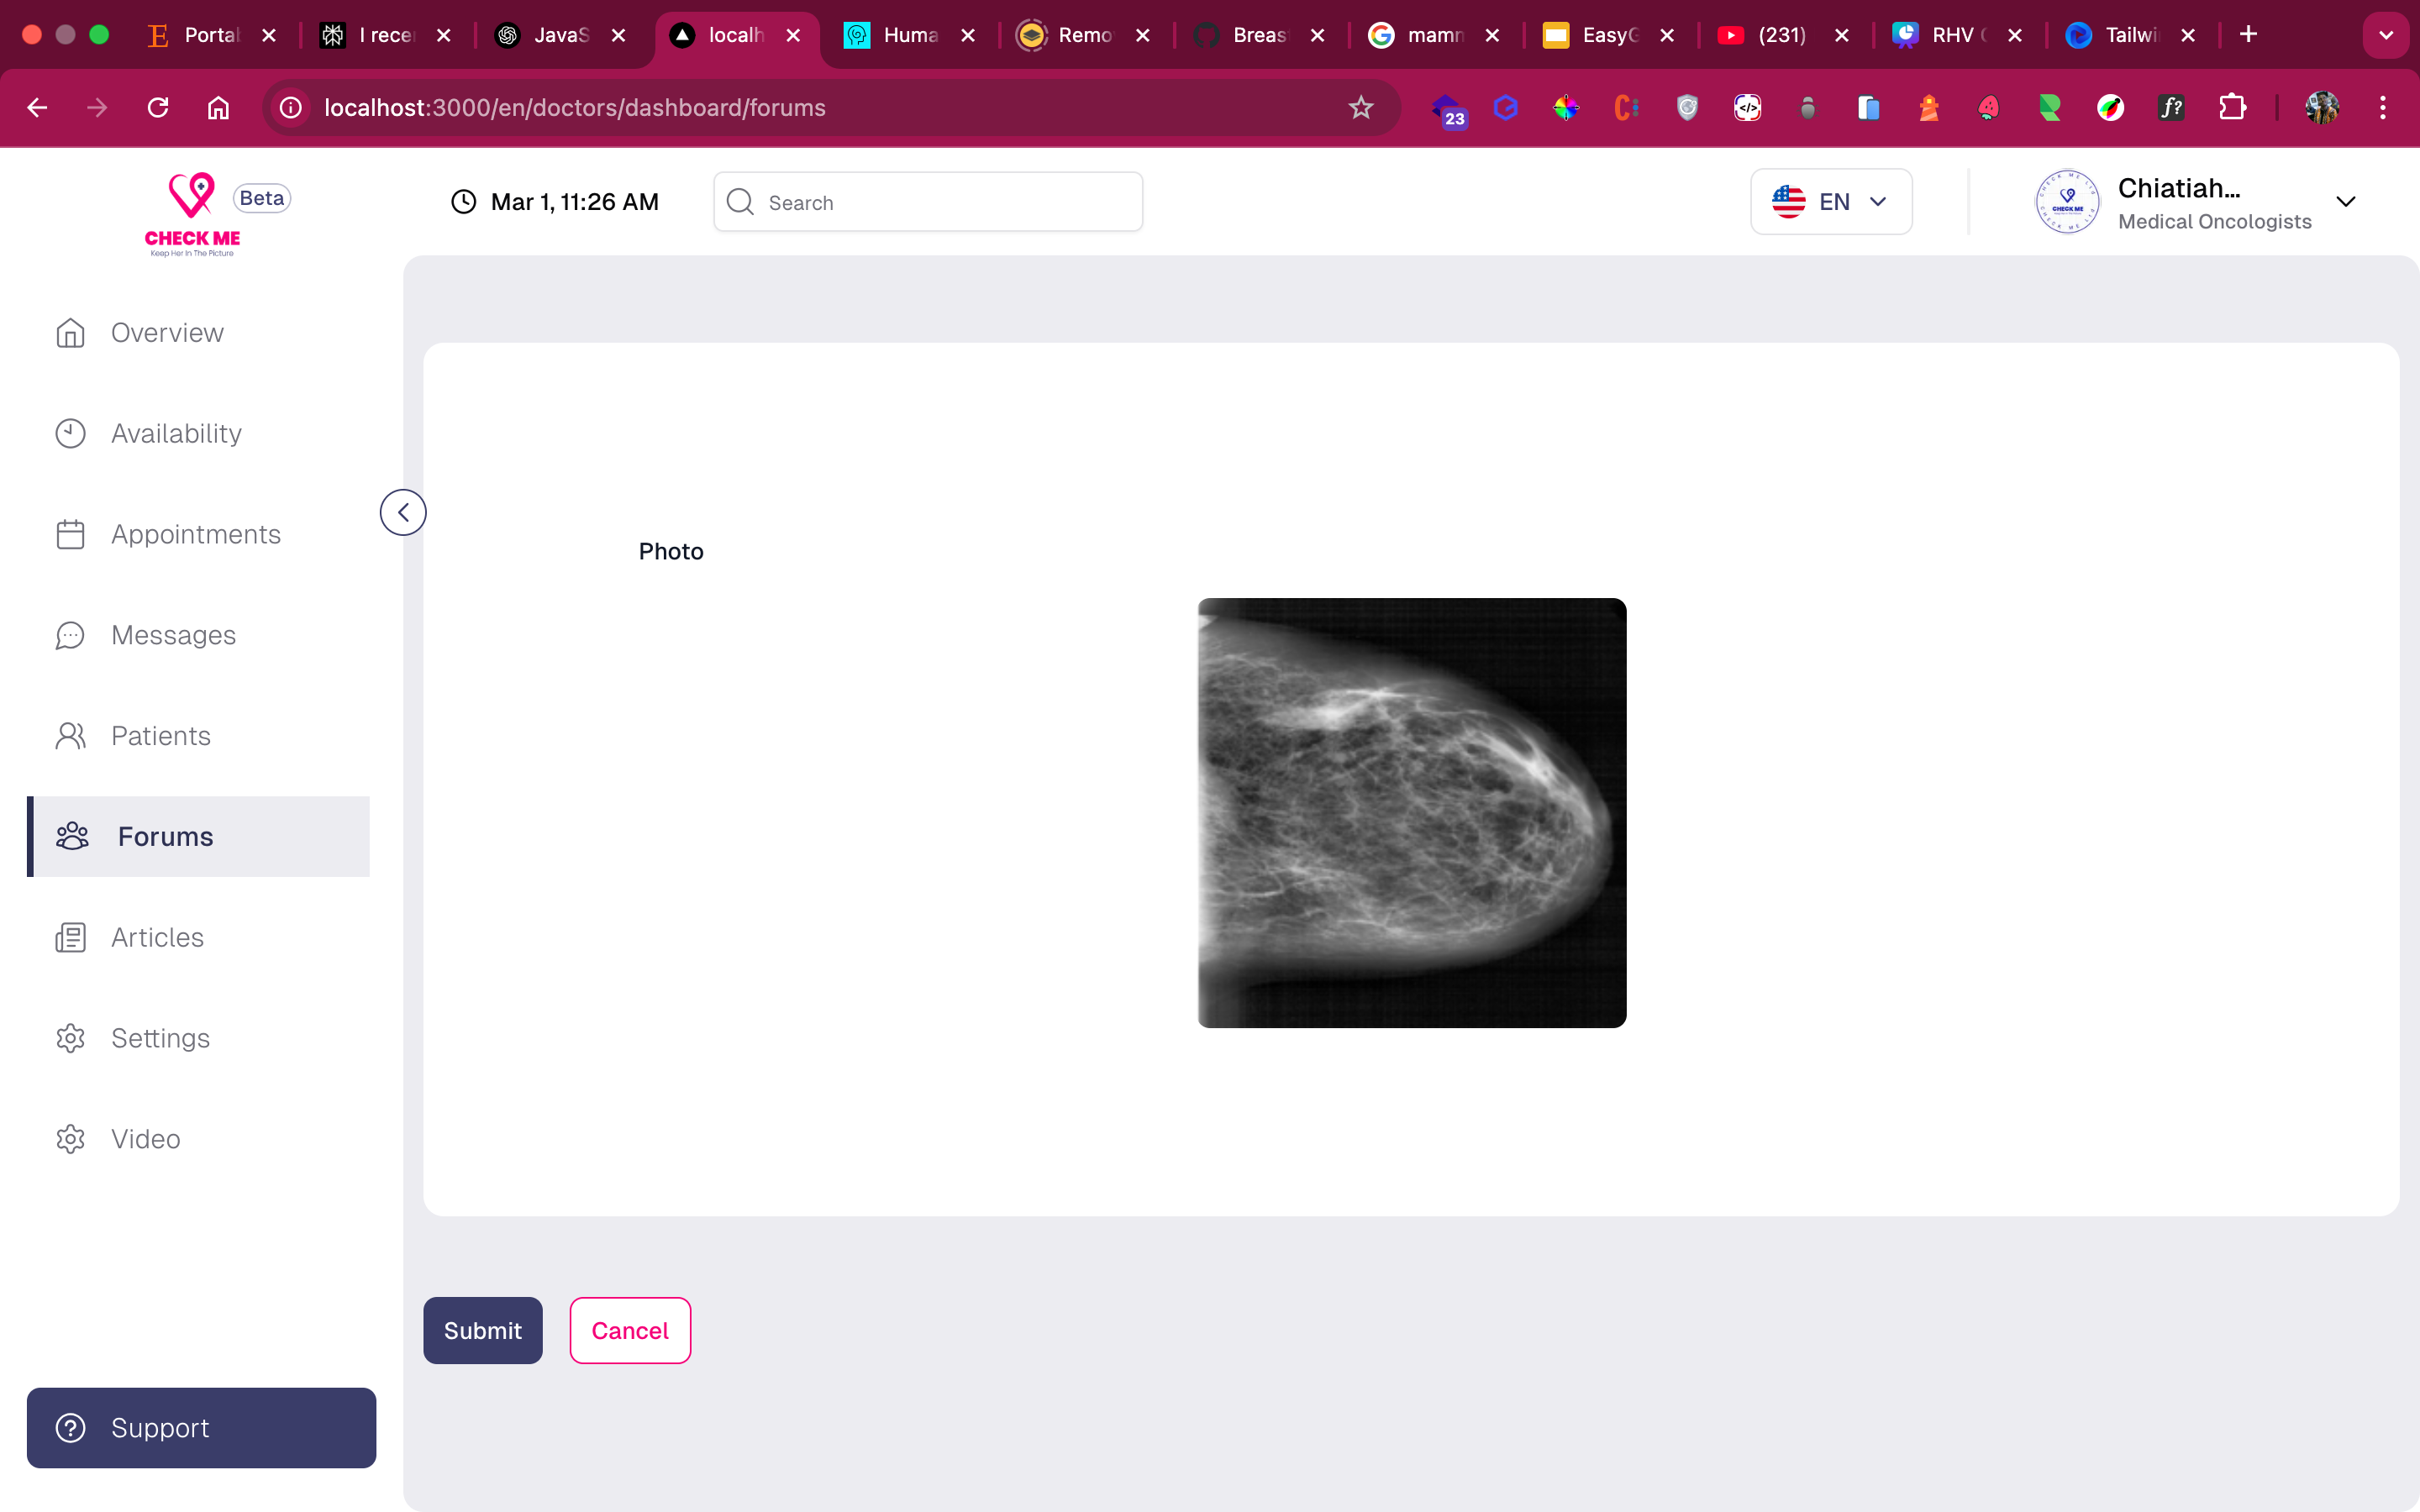Click the Articles newspaper icon

[70, 937]
